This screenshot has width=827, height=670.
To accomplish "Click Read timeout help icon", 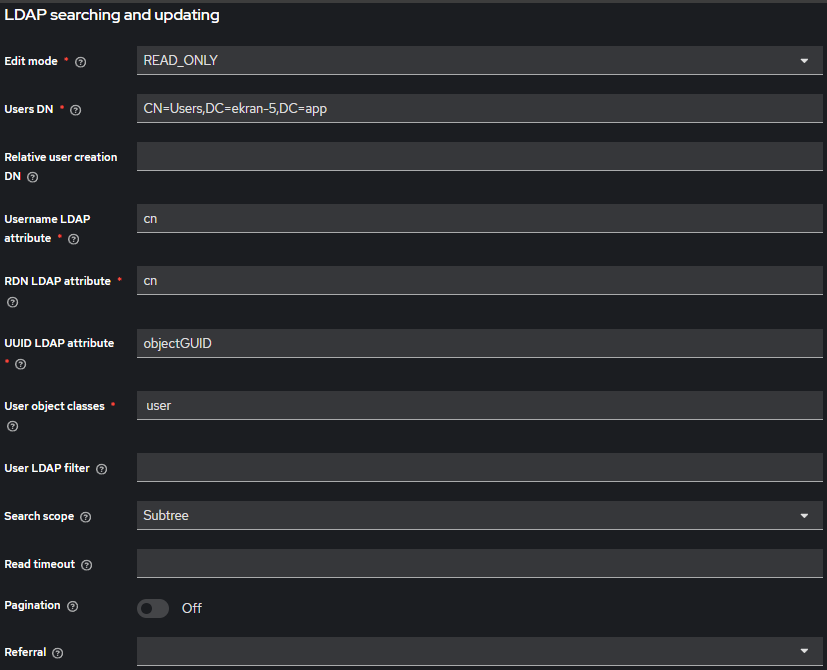I will tap(87, 565).
